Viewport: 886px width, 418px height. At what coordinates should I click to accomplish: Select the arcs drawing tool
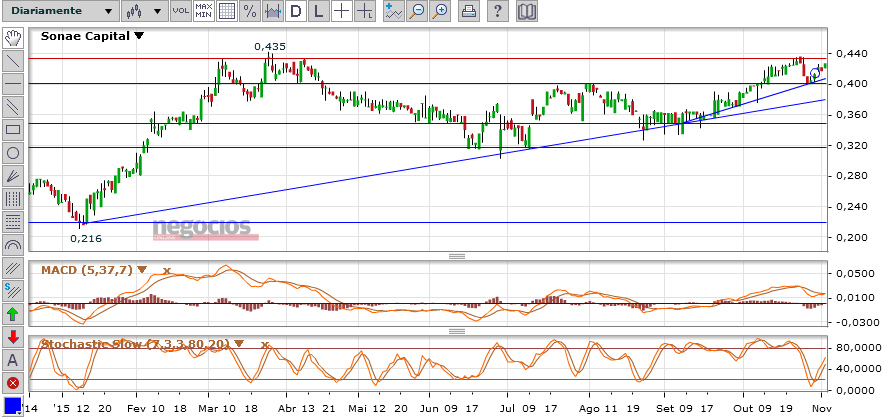(x=12, y=245)
